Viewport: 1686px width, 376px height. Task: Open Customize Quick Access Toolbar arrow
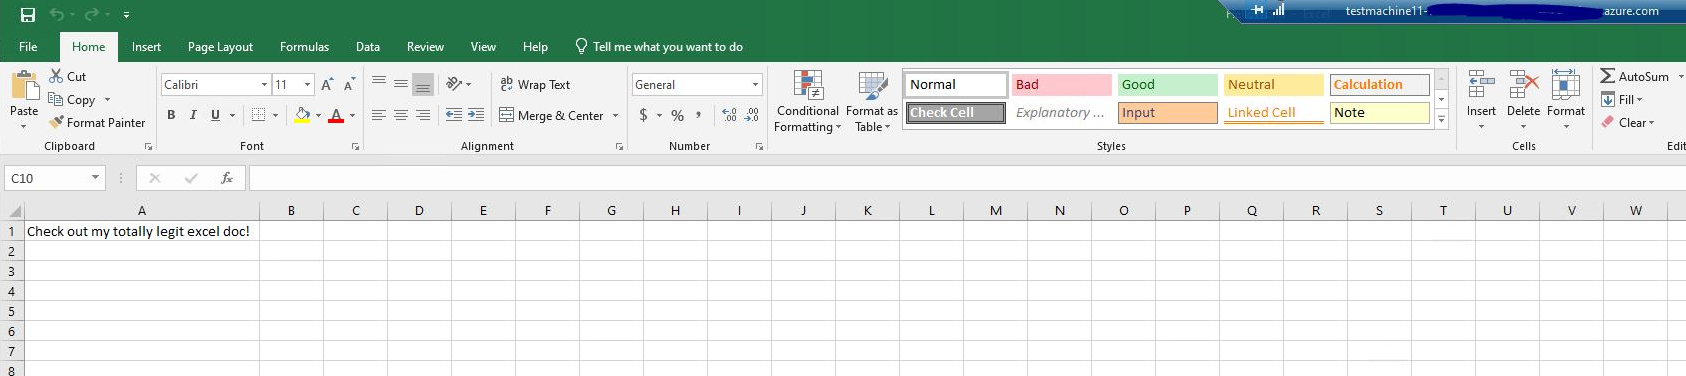(x=126, y=15)
